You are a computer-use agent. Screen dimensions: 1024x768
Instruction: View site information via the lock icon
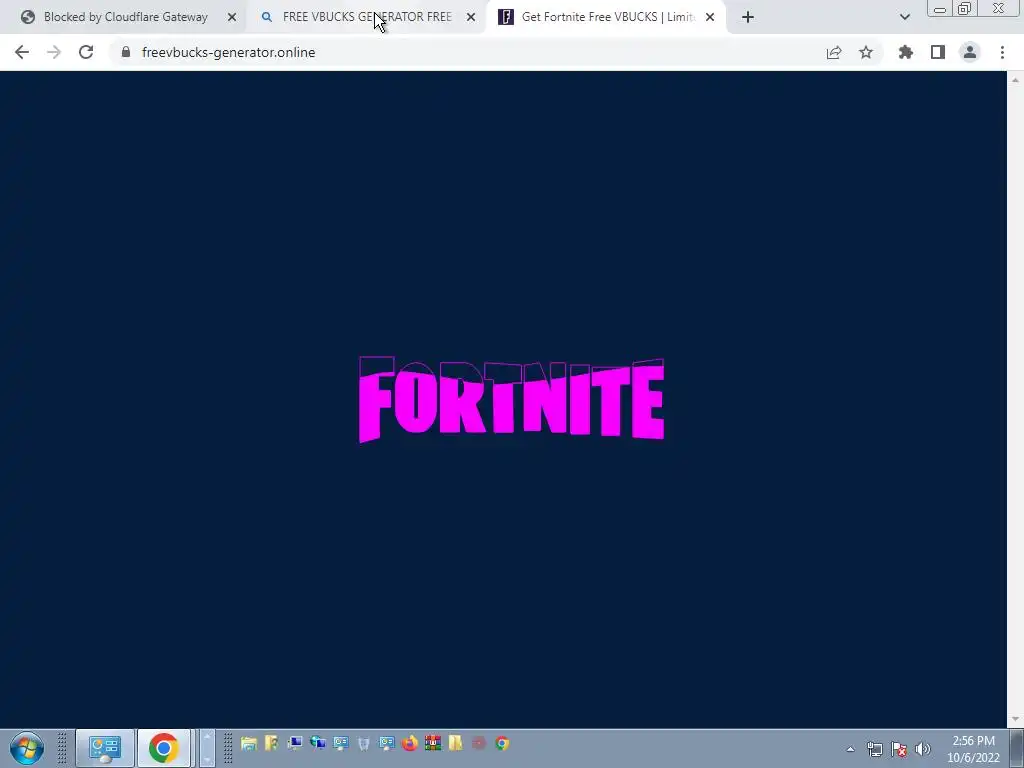point(126,52)
